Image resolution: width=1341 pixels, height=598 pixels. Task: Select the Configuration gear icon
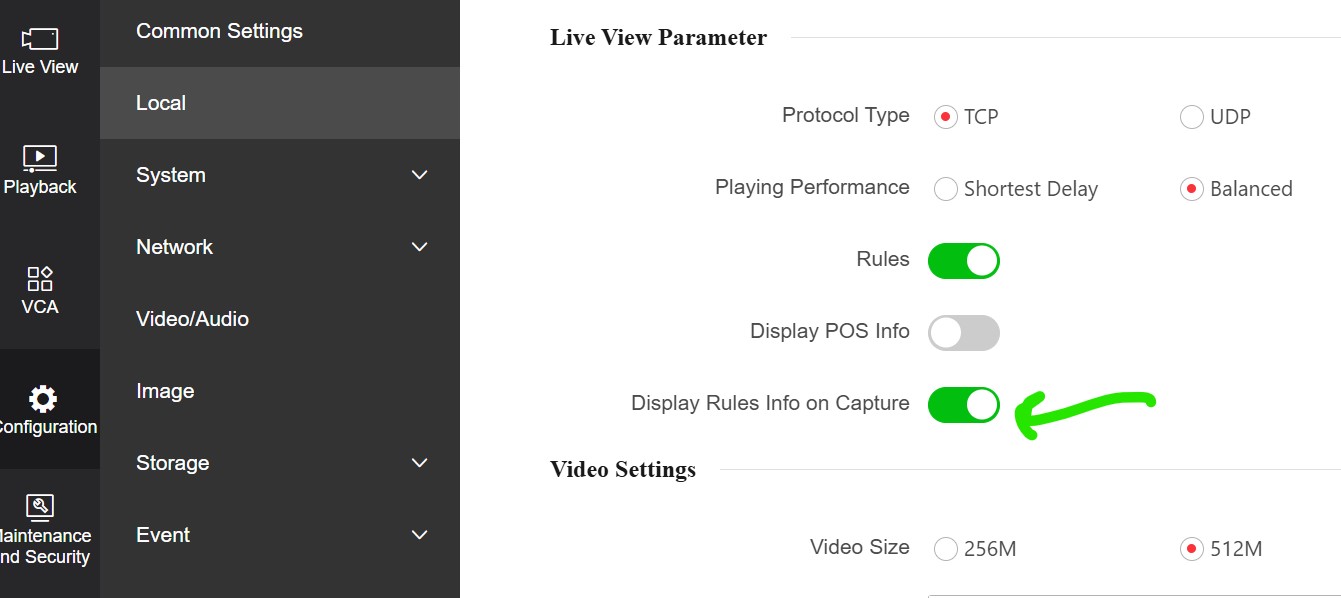coord(42,399)
